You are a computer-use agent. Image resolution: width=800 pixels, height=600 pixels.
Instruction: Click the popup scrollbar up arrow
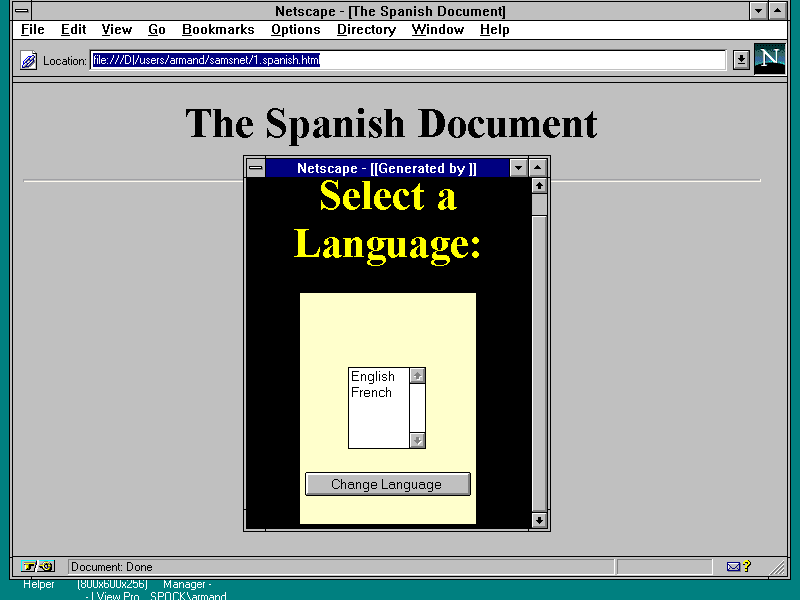539,186
